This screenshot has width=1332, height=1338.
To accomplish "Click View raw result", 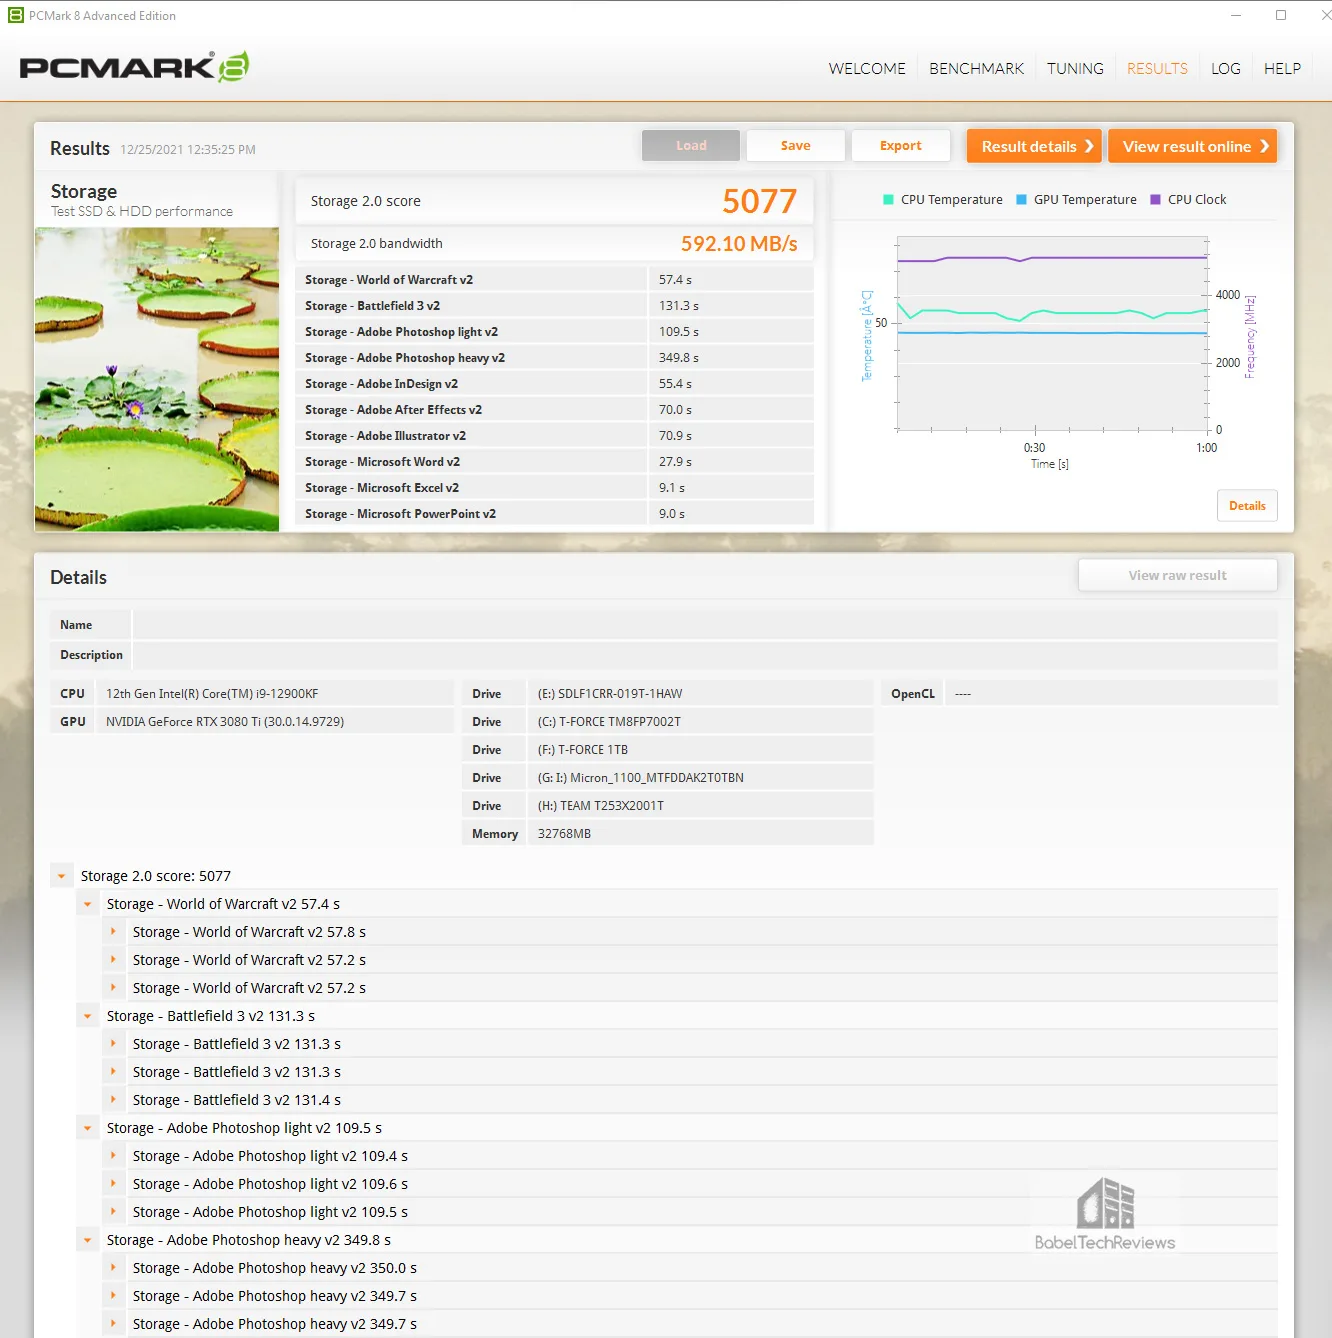I will [1177, 575].
